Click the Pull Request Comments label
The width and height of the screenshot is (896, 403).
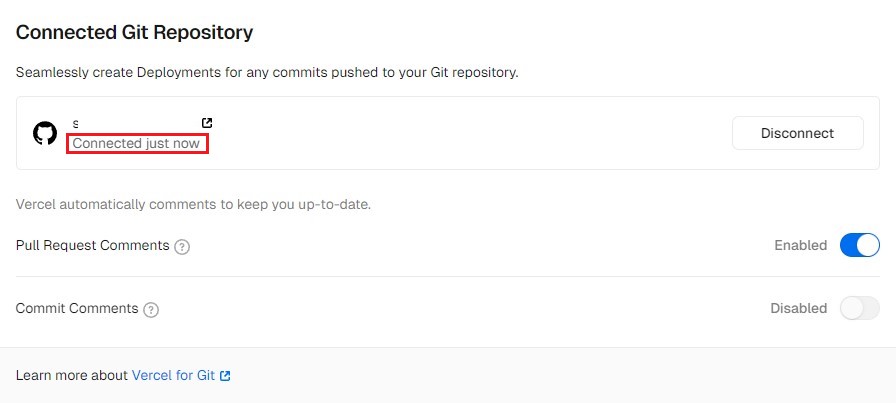(92, 245)
